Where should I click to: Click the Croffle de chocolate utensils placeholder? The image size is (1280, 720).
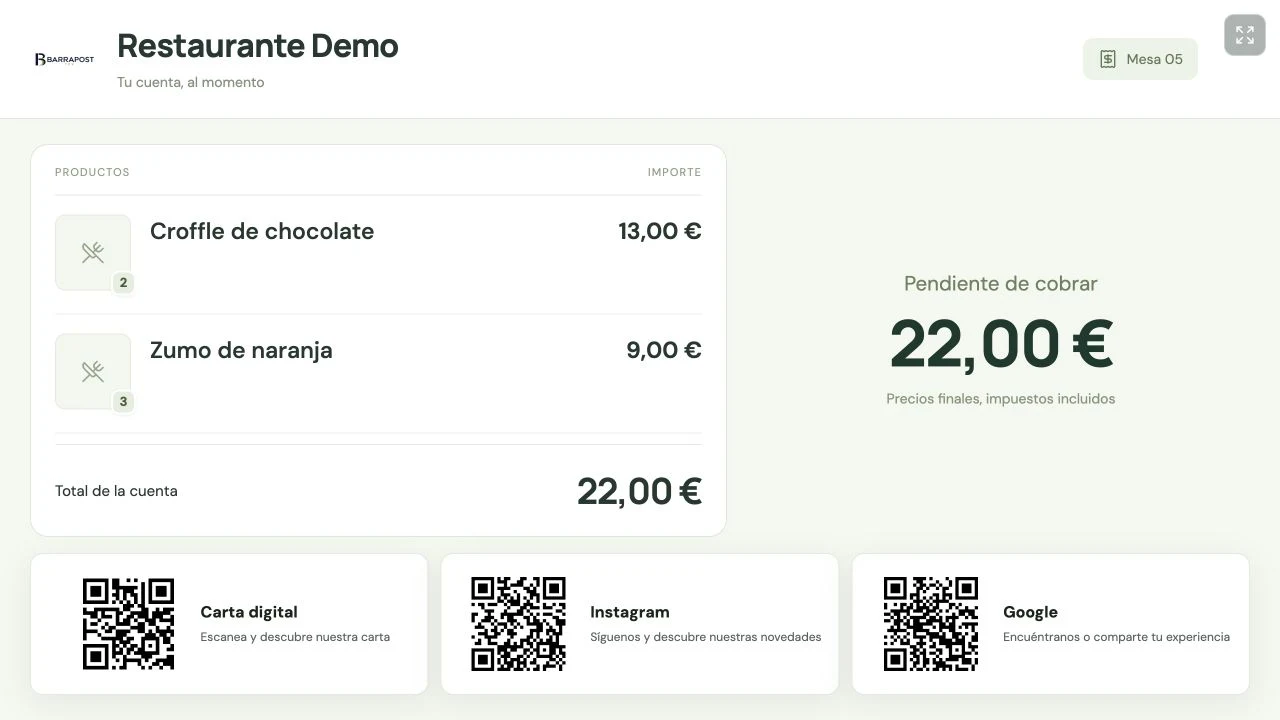93,252
